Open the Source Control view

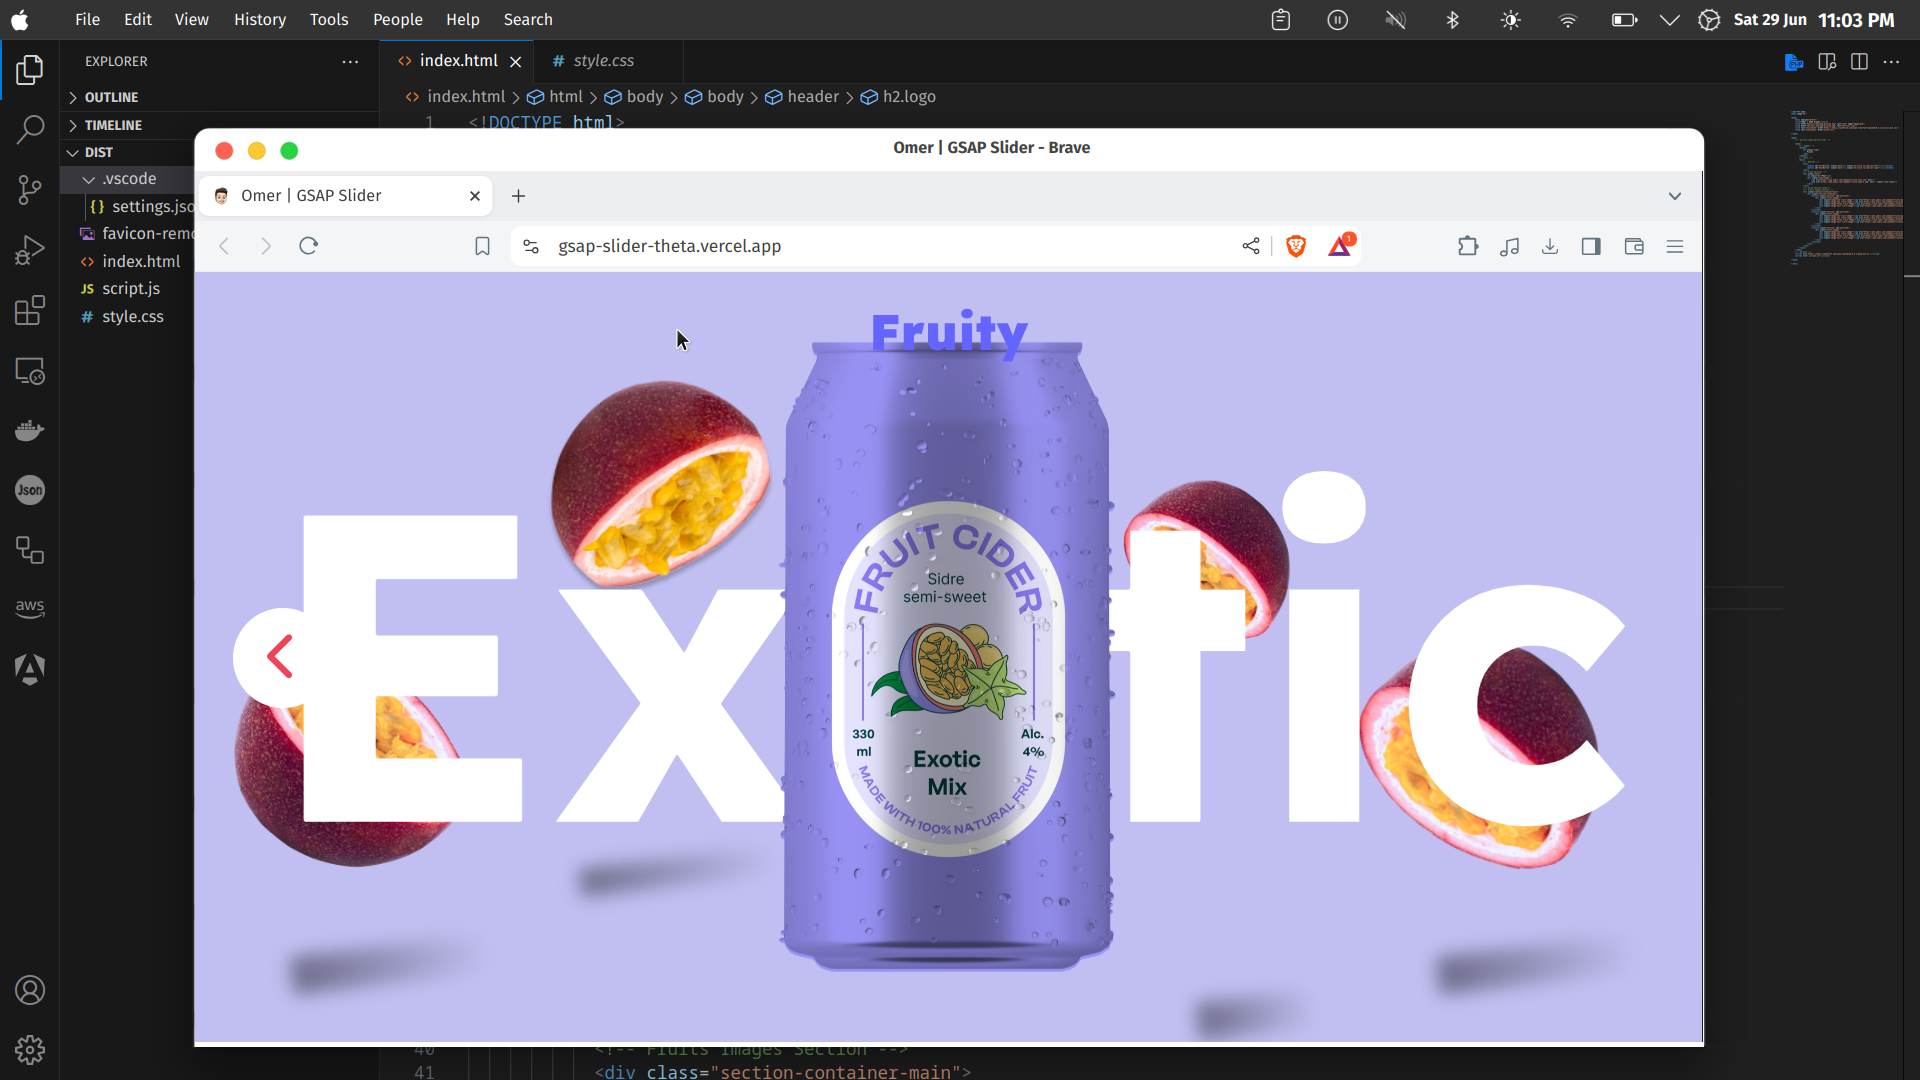point(30,190)
